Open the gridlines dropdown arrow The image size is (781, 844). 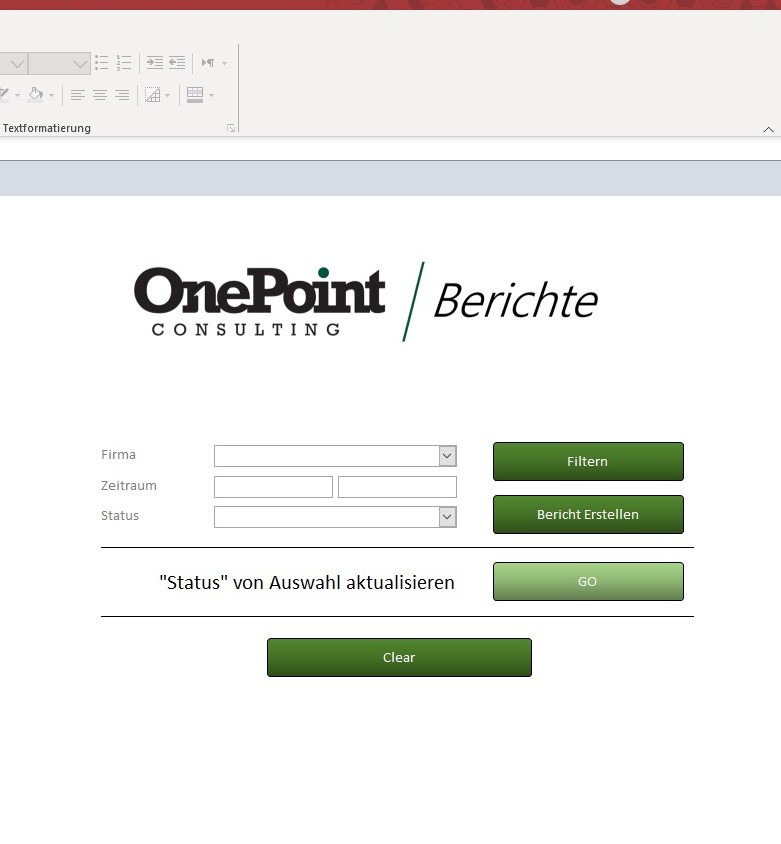167,96
